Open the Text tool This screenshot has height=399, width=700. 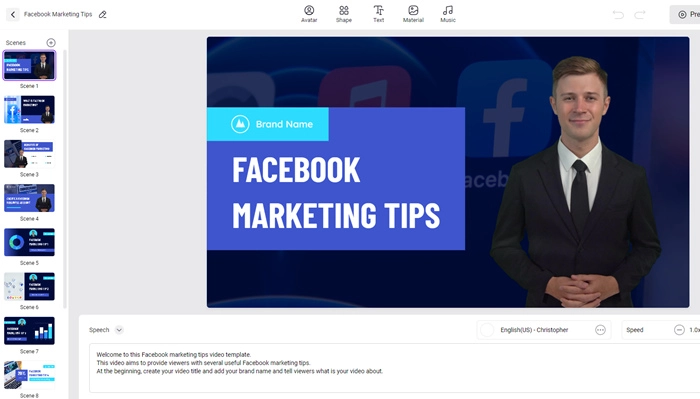pyautogui.click(x=379, y=14)
